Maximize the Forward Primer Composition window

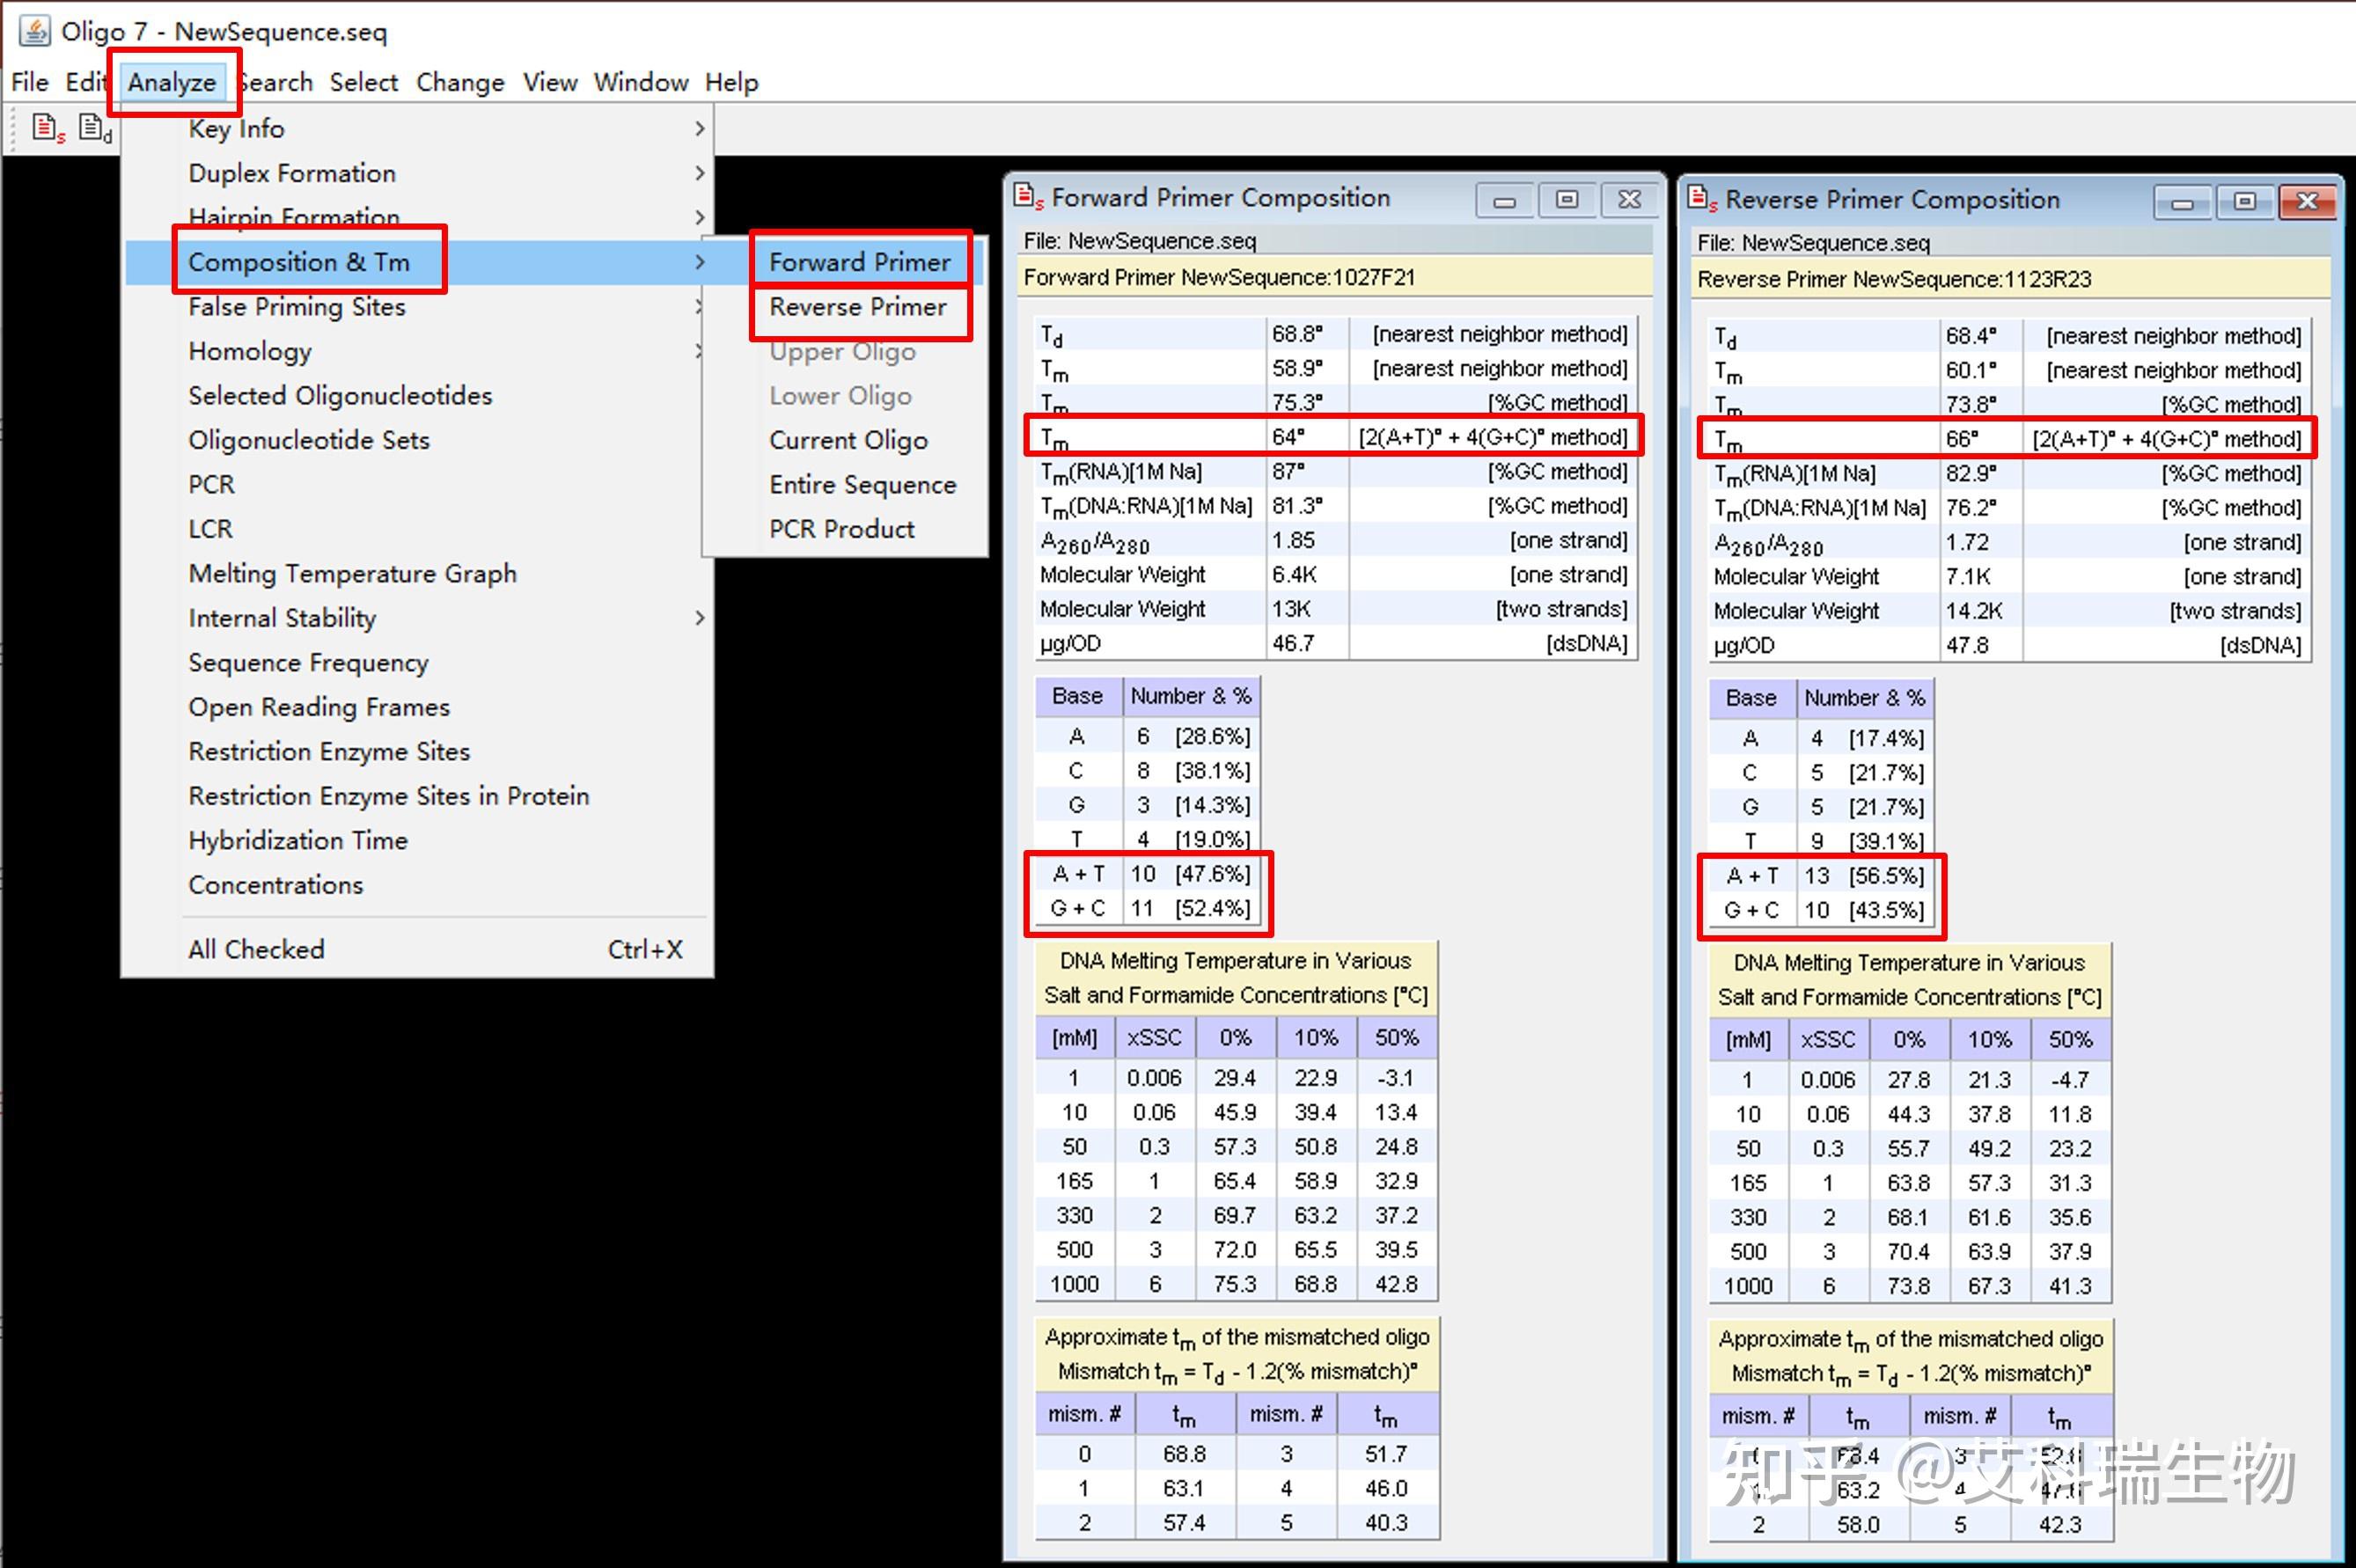tap(1567, 201)
